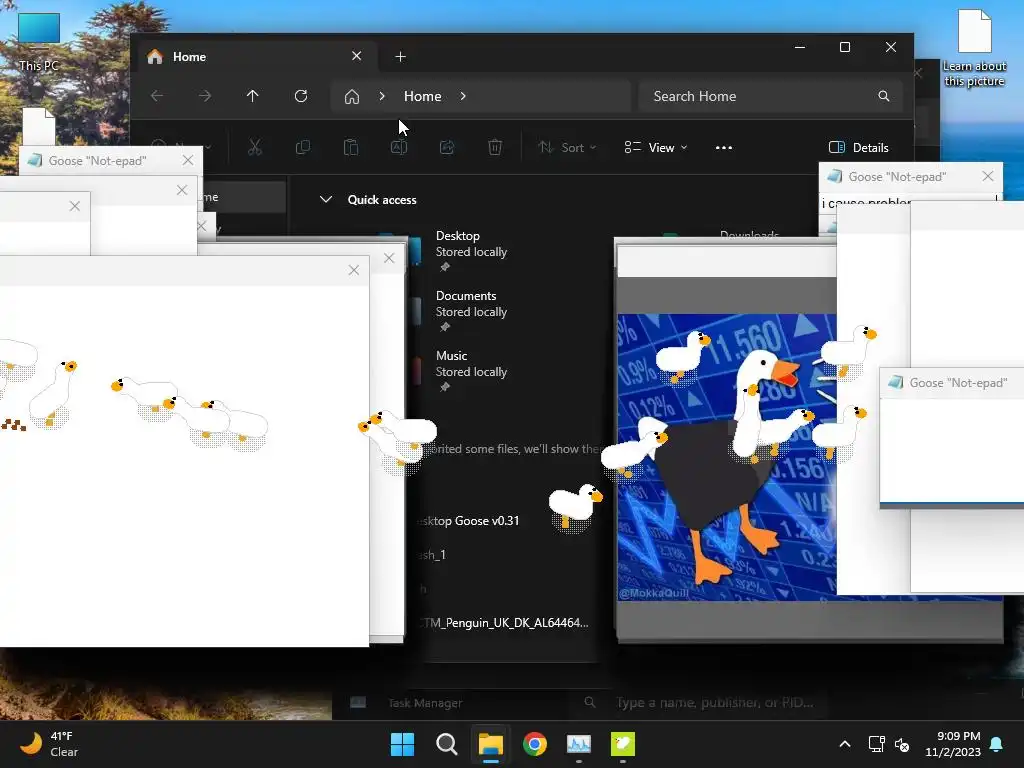
Task: Open taskbar Search
Action: click(447, 744)
